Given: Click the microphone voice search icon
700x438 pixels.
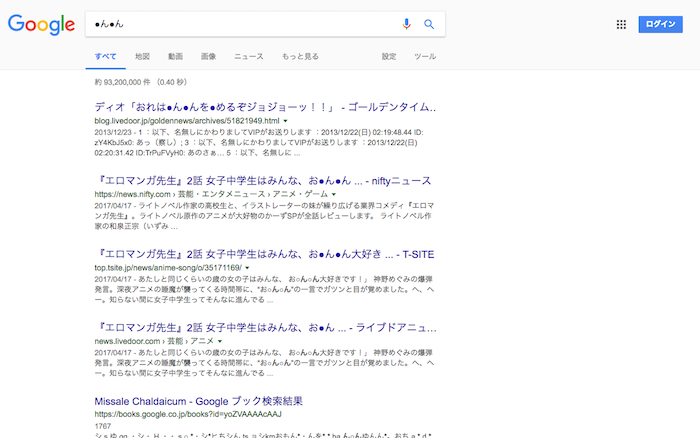Looking at the screenshot, I should click(406, 24).
